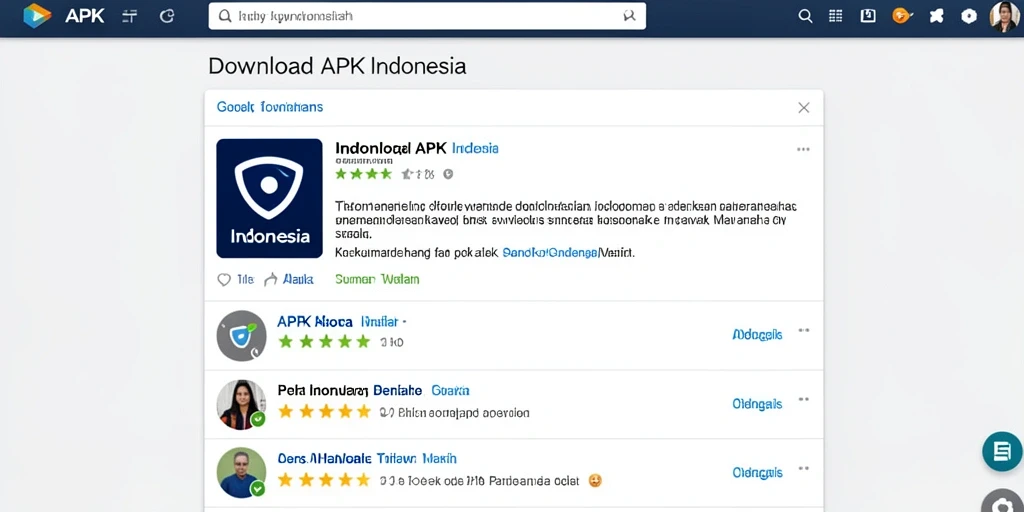
Task: Close the panel with the X icon
Action: tap(804, 108)
